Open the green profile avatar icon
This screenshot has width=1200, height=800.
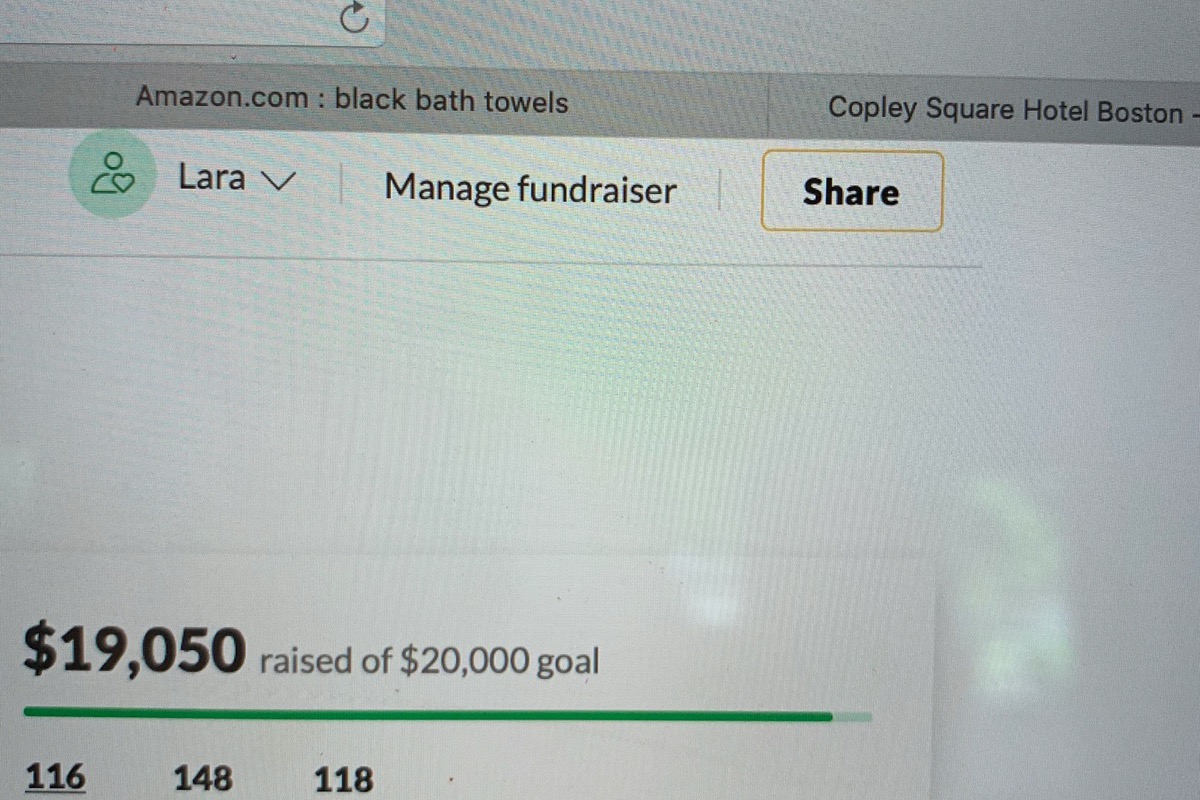pyautogui.click(x=113, y=174)
